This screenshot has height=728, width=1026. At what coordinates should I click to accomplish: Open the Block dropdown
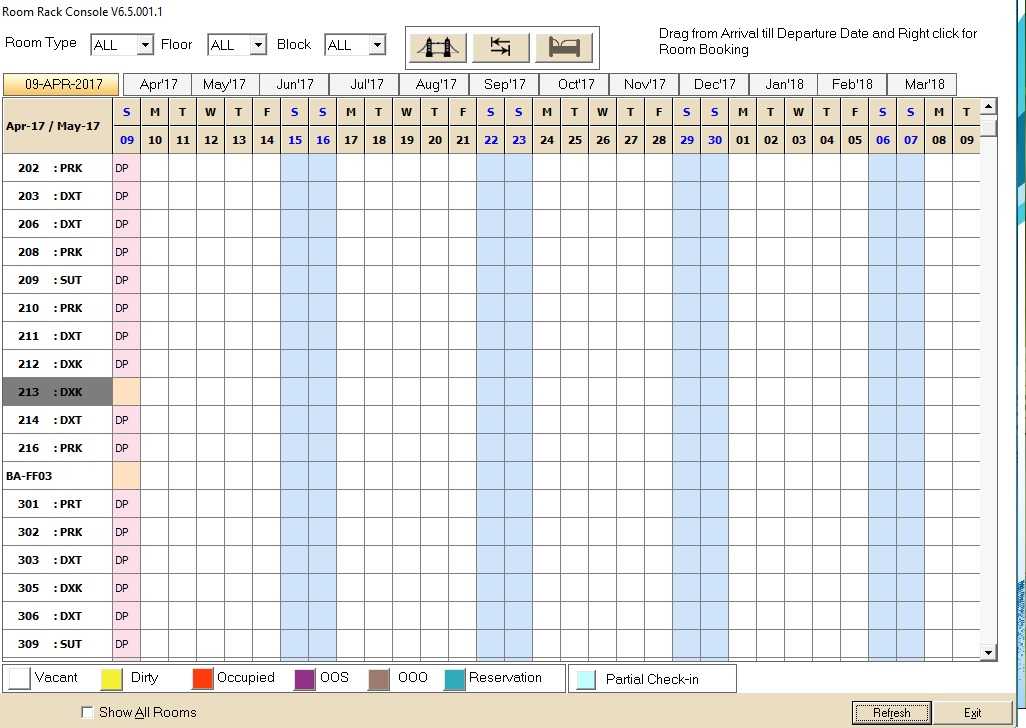coord(376,45)
